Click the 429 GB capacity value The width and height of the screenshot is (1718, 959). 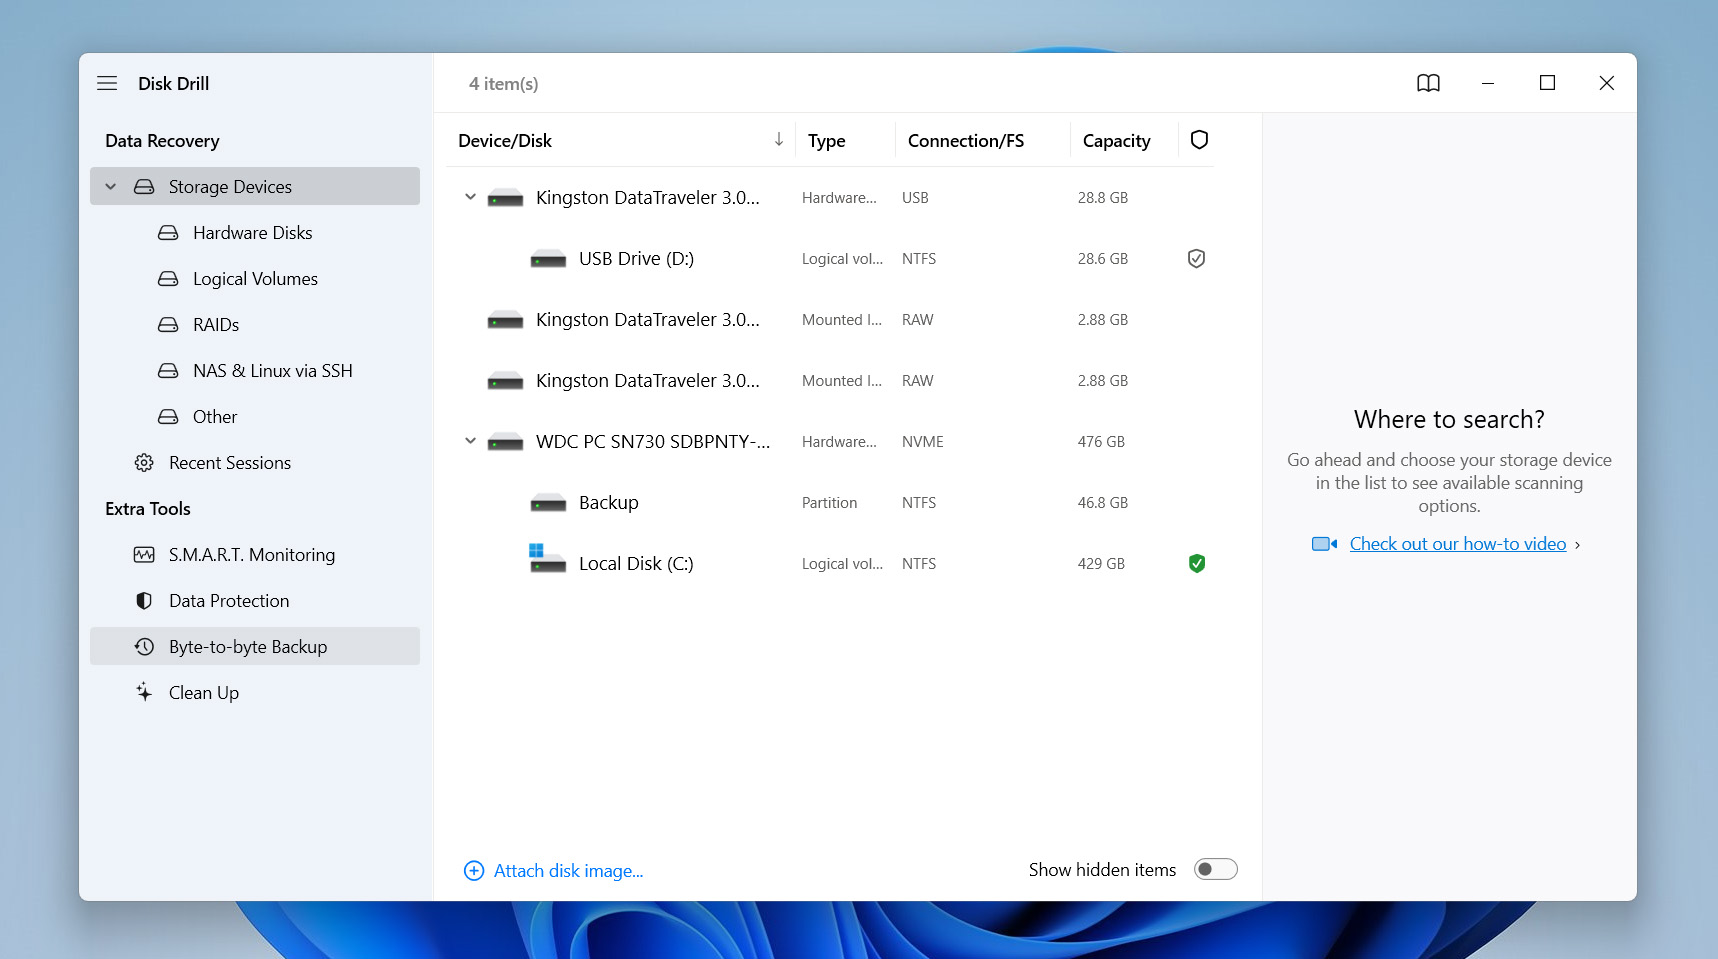tap(1101, 564)
